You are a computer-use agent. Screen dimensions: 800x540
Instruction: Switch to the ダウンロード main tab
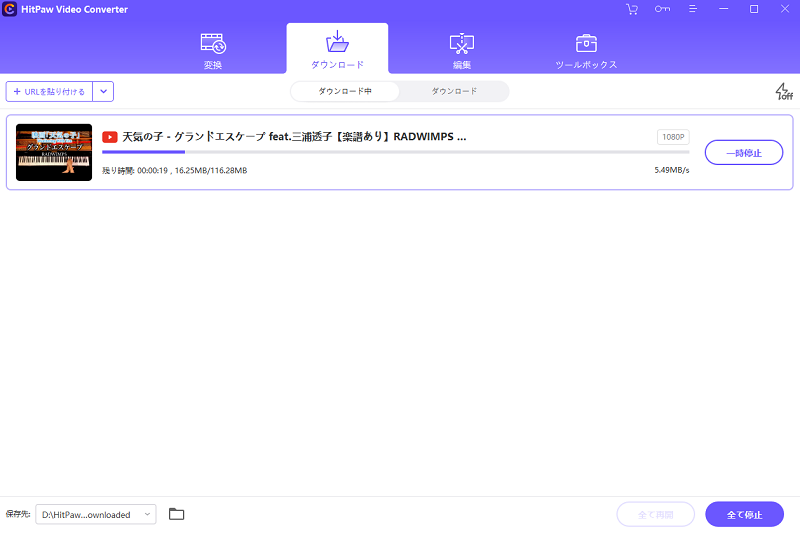[337, 50]
